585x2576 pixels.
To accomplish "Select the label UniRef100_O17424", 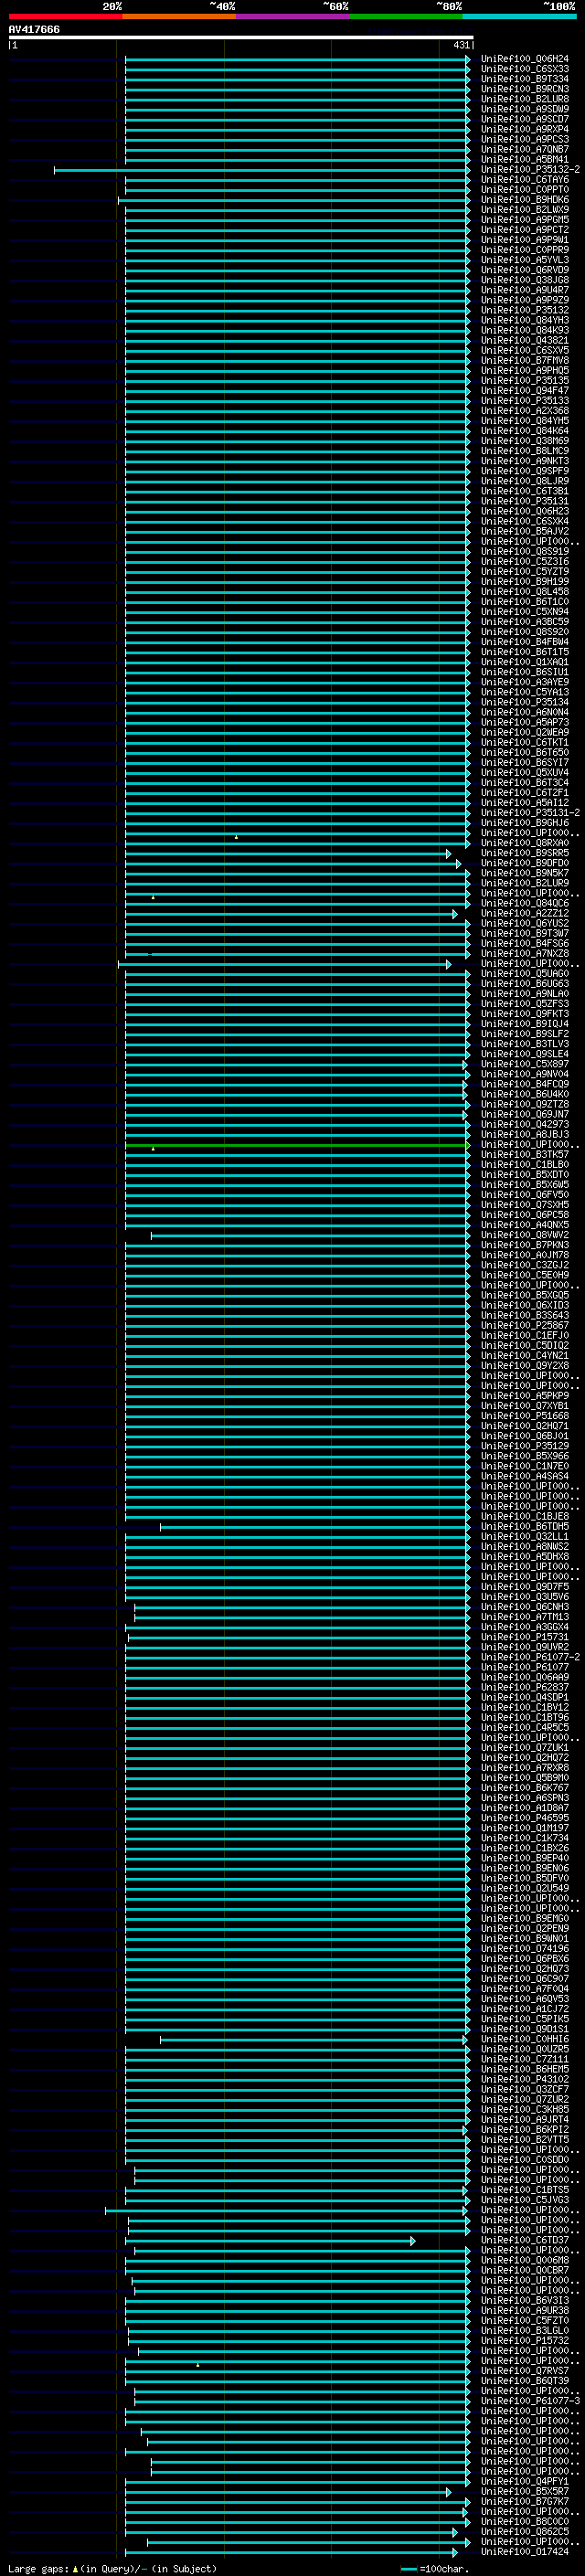I will [x=524, y=2553].
